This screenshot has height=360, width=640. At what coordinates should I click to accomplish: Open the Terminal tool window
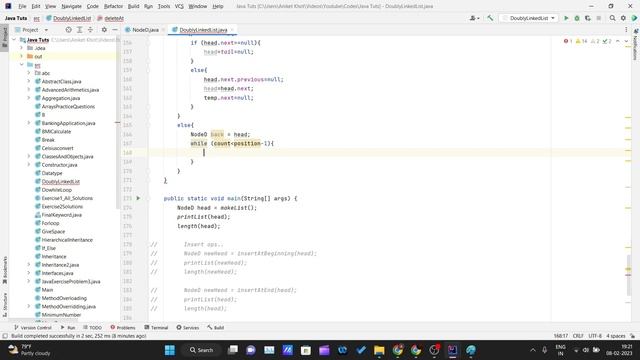coord(156,327)
